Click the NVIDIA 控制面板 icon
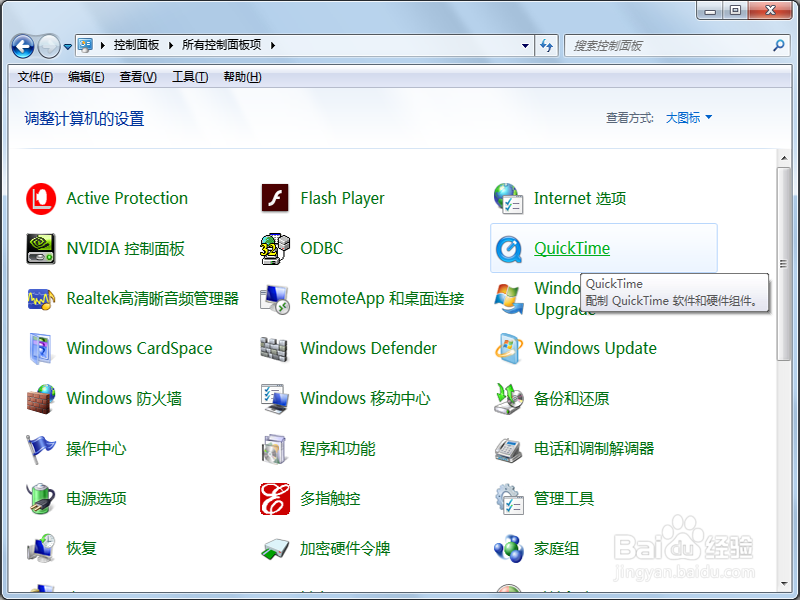 pos(41,248)
